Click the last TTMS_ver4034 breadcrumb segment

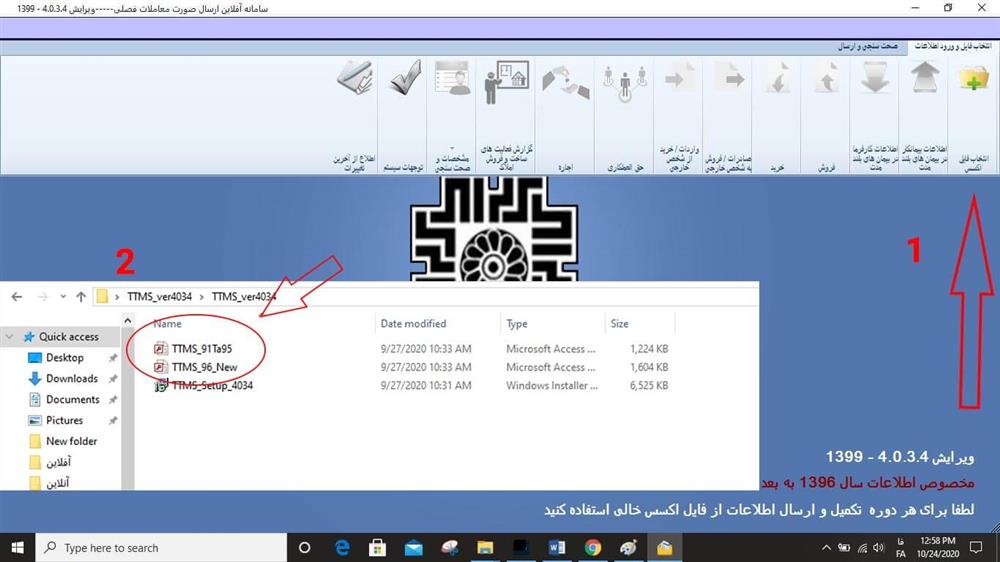coord(244,297)
